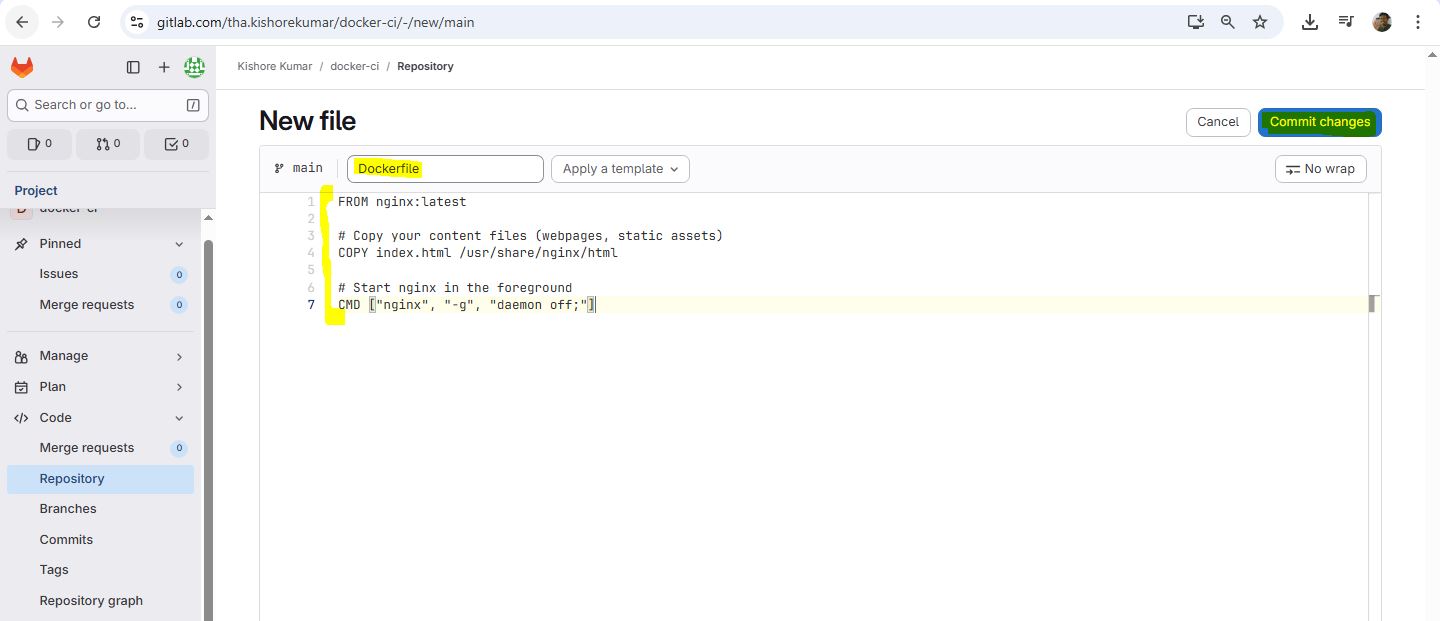Open Repository graph in the sidebar
The image size is (1440, 621).
pyautogui.click(x=91, y=601)
